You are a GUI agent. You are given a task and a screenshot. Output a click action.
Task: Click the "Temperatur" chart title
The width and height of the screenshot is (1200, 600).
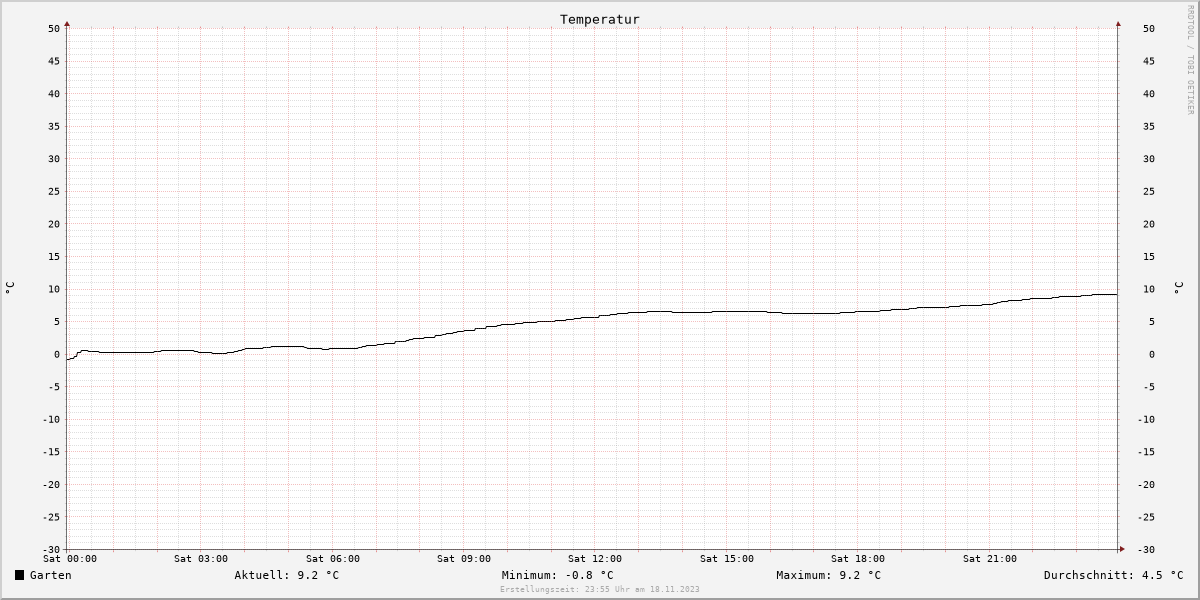click(x=600, y=19)
